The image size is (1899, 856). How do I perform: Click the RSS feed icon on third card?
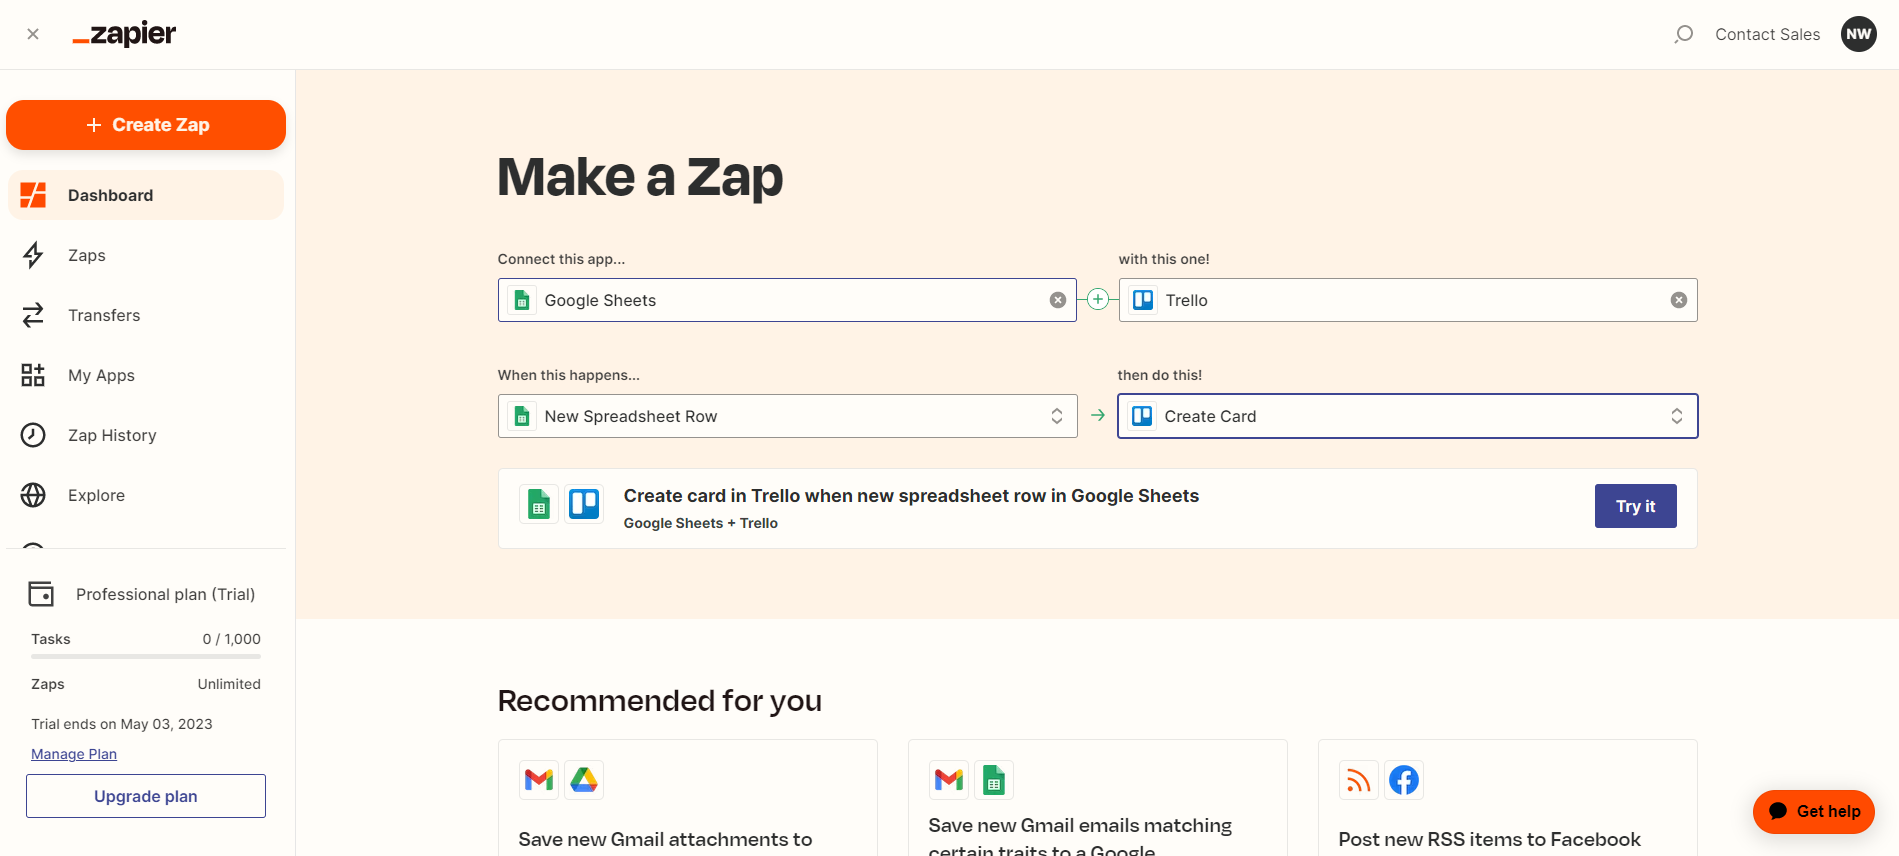1358,779
